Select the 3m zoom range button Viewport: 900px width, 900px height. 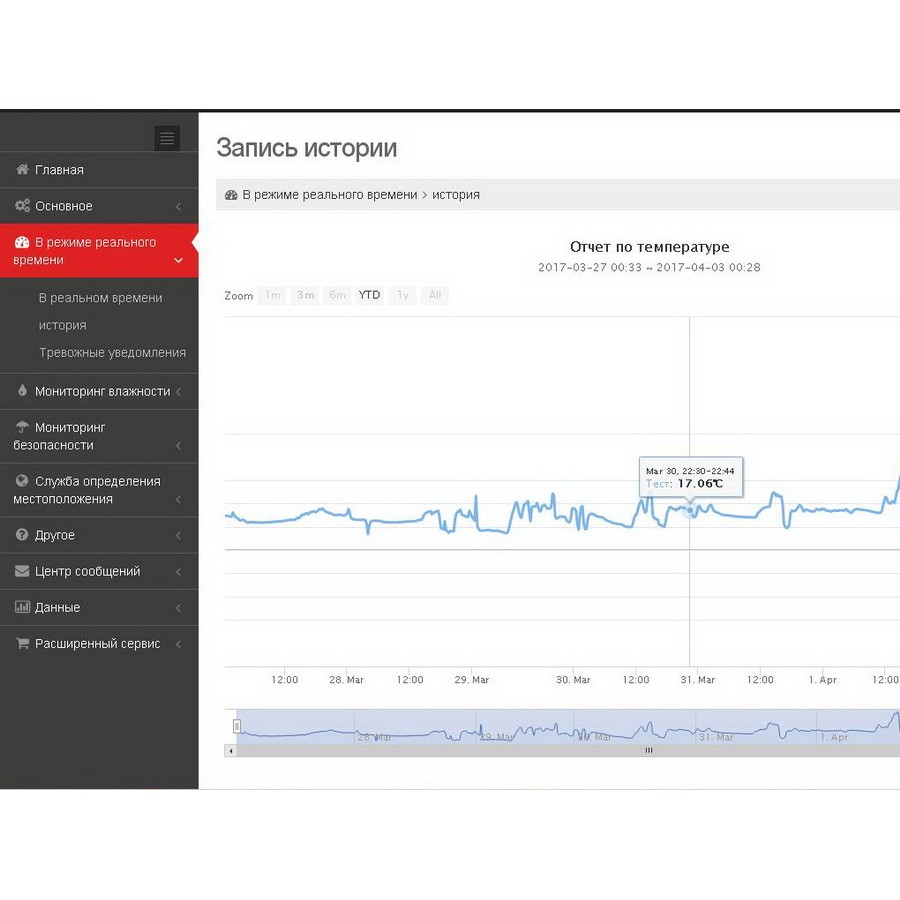click(305, 295)
